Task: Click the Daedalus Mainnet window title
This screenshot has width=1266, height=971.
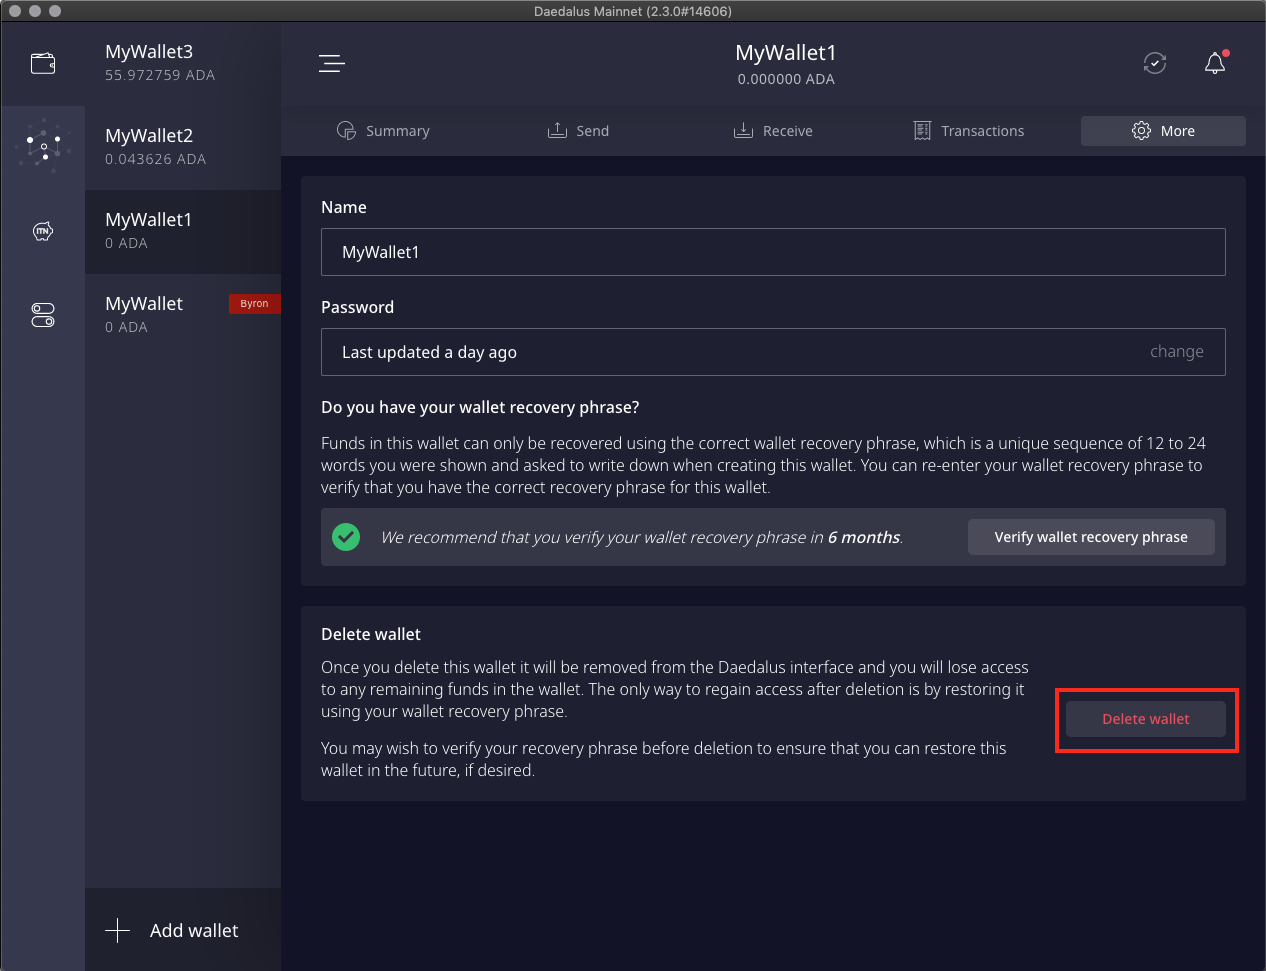Action: tap(633, 11)
